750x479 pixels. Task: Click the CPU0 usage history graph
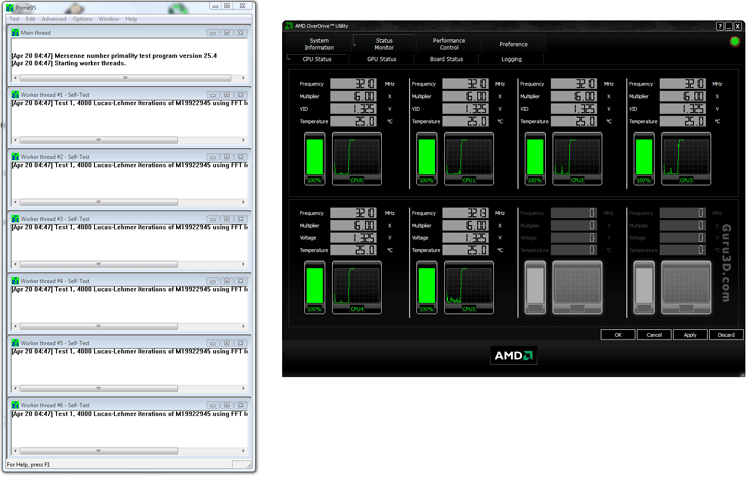click(357, 159)
